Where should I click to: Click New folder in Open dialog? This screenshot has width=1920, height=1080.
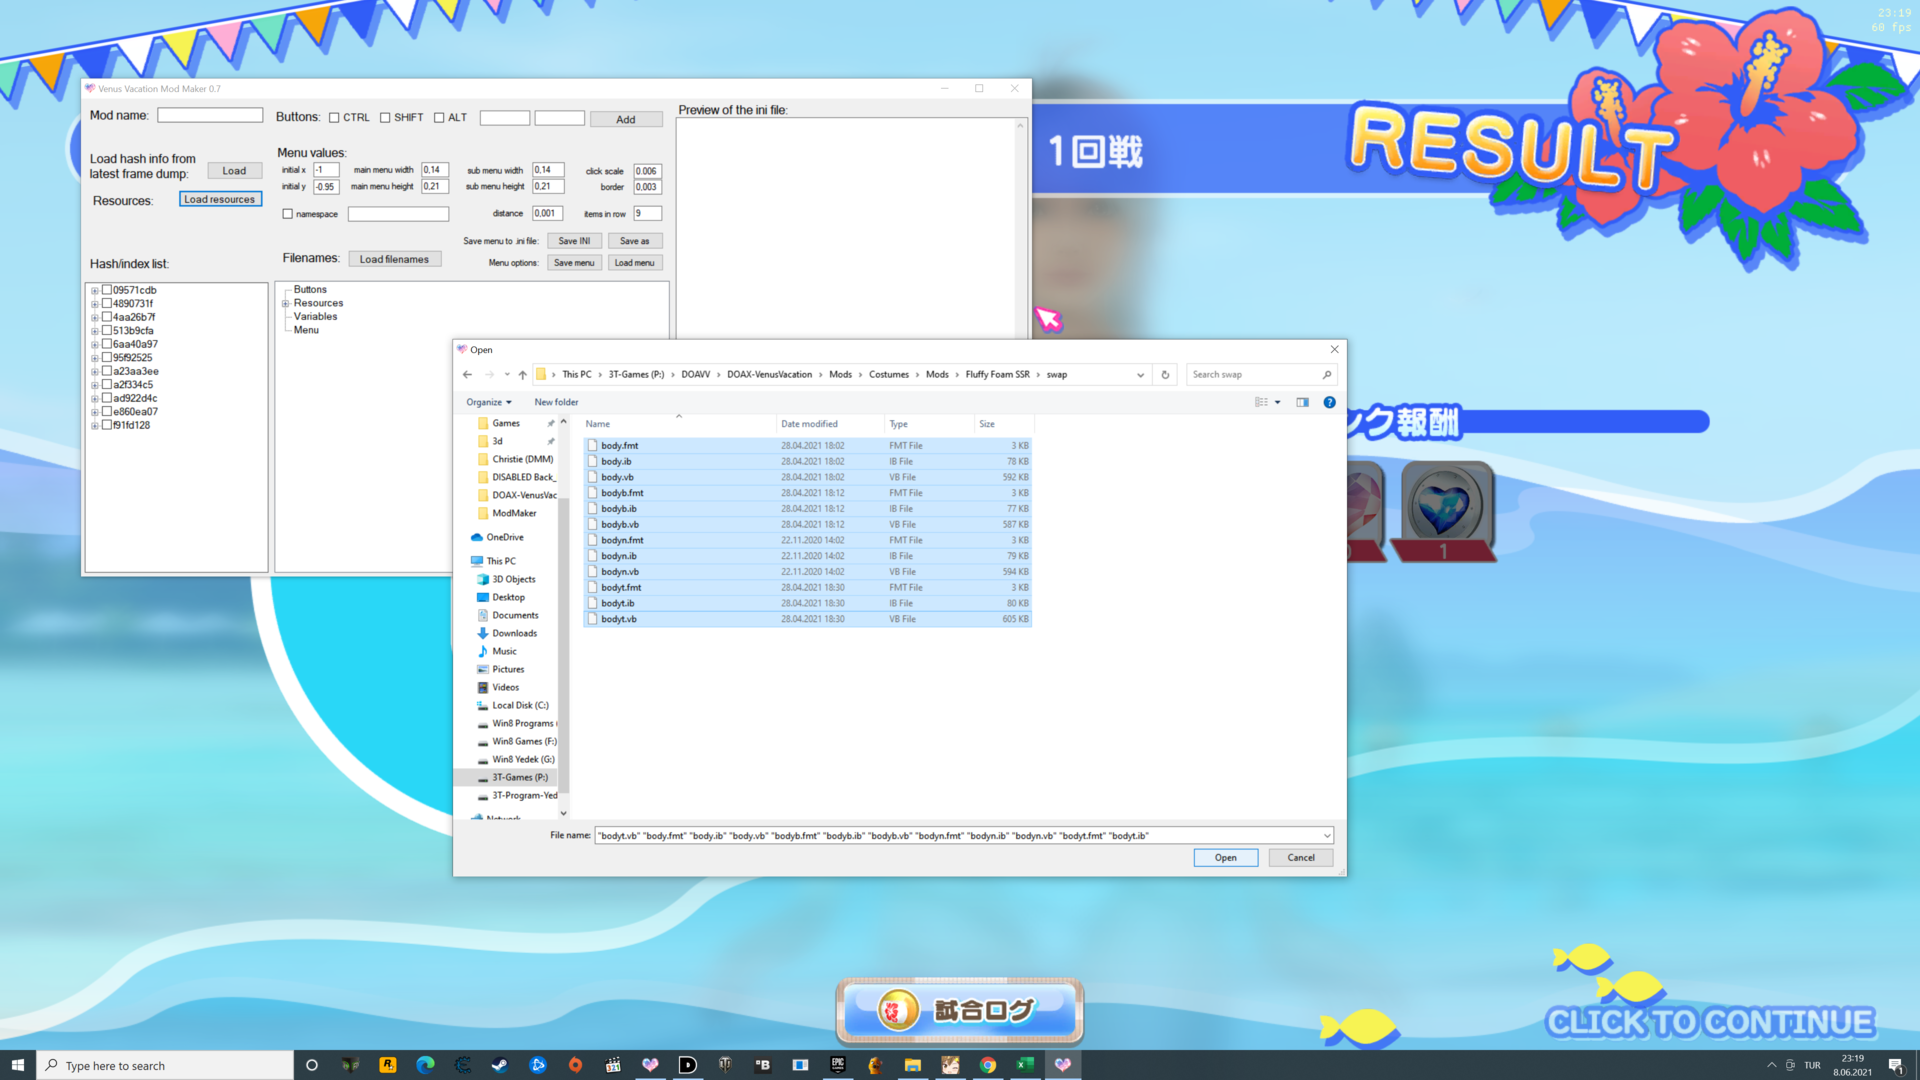click(556, 402)
